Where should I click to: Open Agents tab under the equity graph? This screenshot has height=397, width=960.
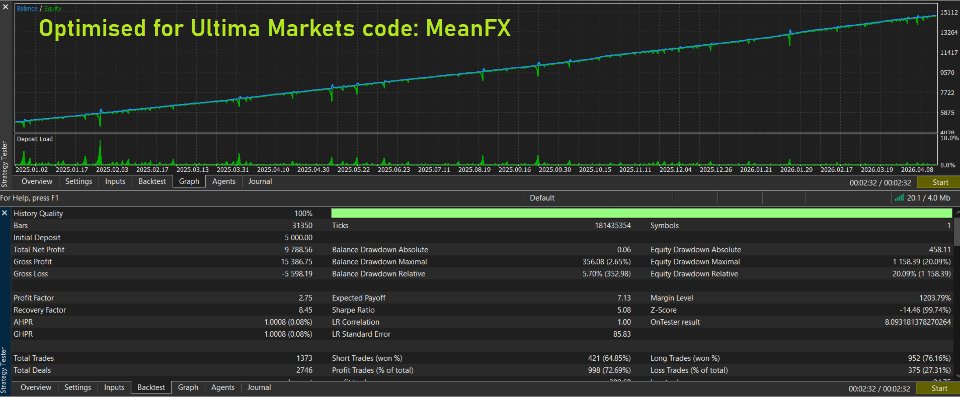pos(223,181)
